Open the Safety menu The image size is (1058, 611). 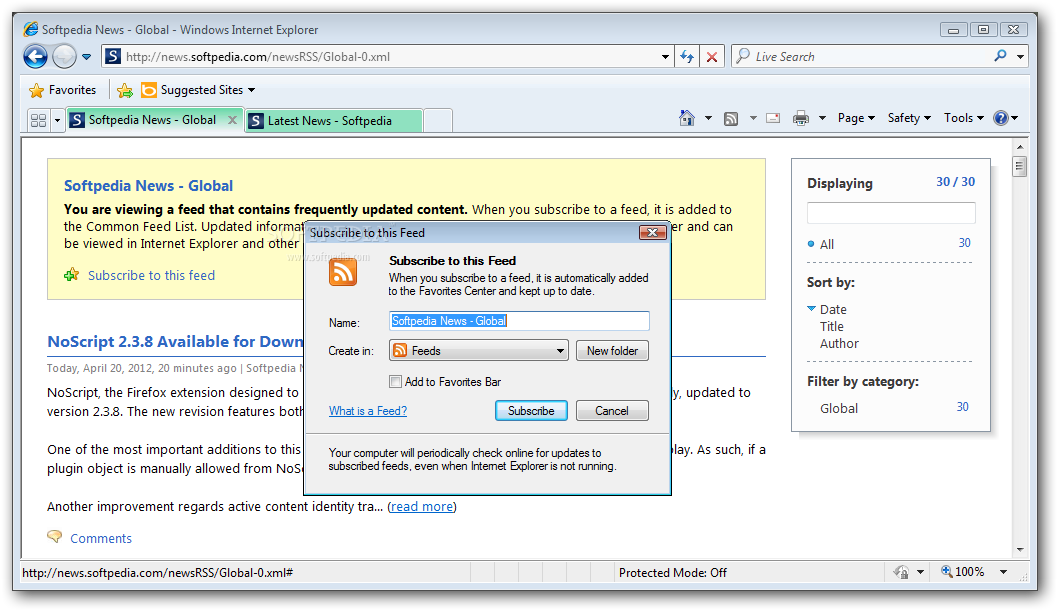pos(909,118)
